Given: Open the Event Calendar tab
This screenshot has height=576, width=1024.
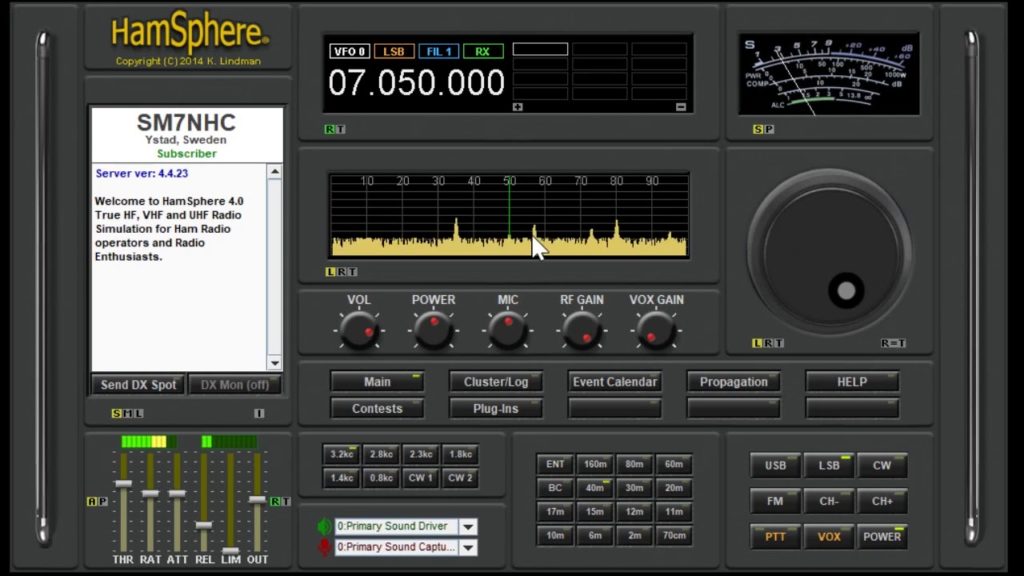Looking at the screenshot, I should (615, 381).
